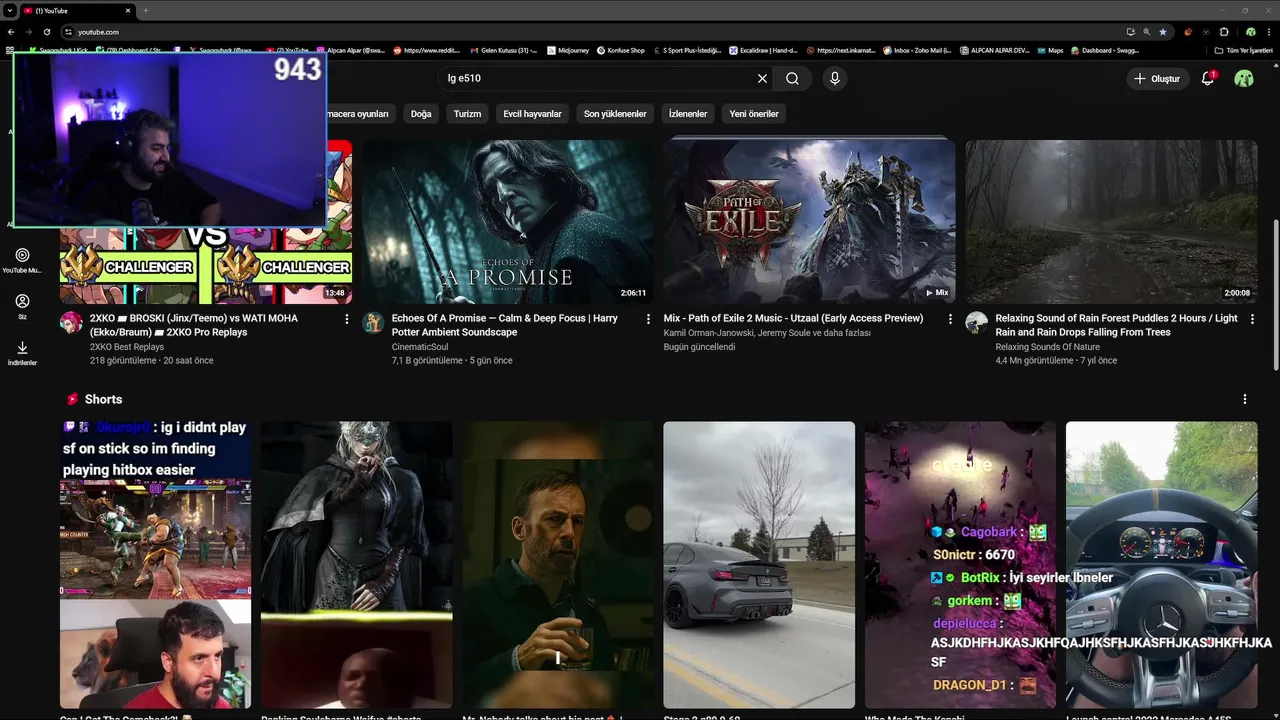This screenshot has height=720, width=1280.
Task: Open the tab search dropdown arrow
Action: pos(9,10)
